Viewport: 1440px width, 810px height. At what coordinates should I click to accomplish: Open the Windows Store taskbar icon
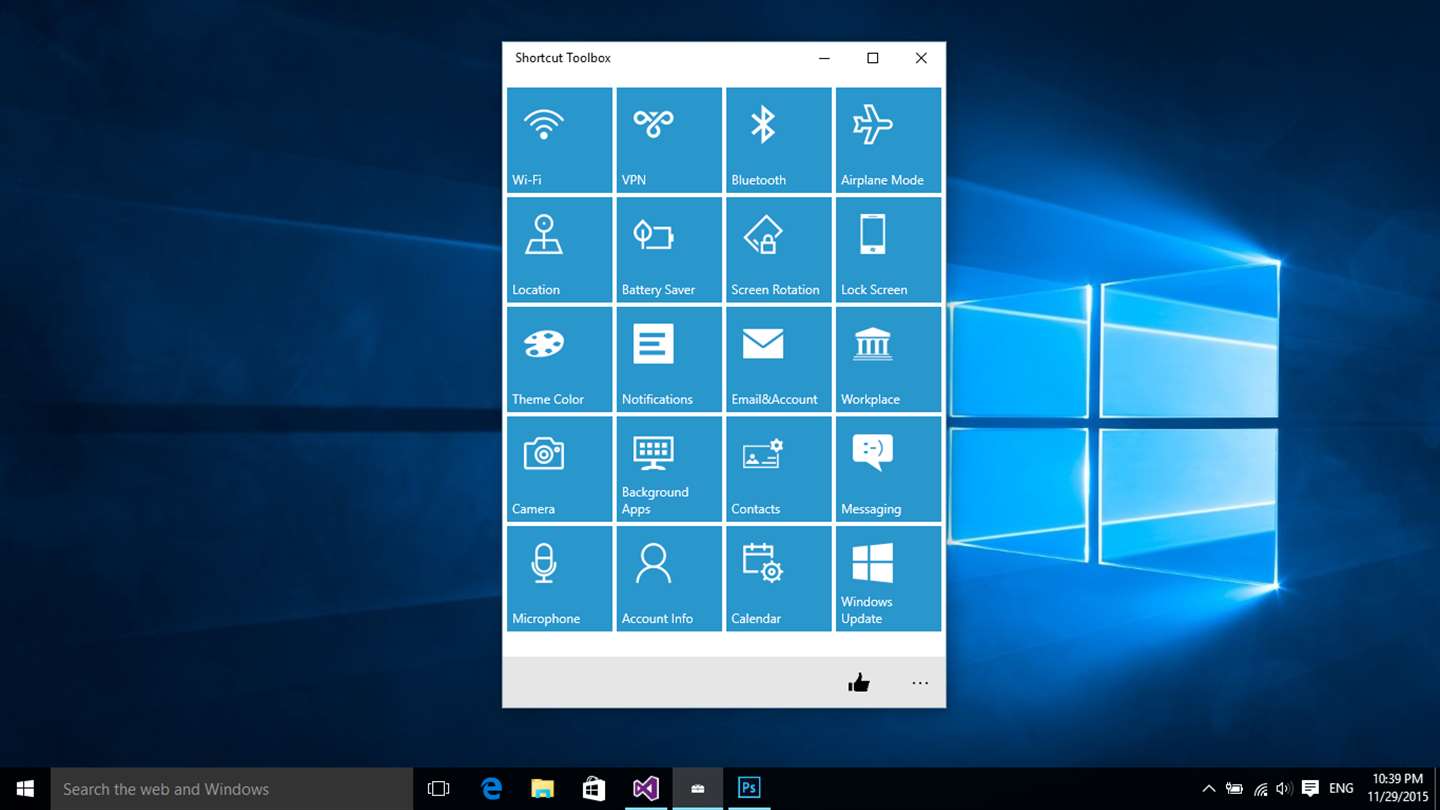594,789
